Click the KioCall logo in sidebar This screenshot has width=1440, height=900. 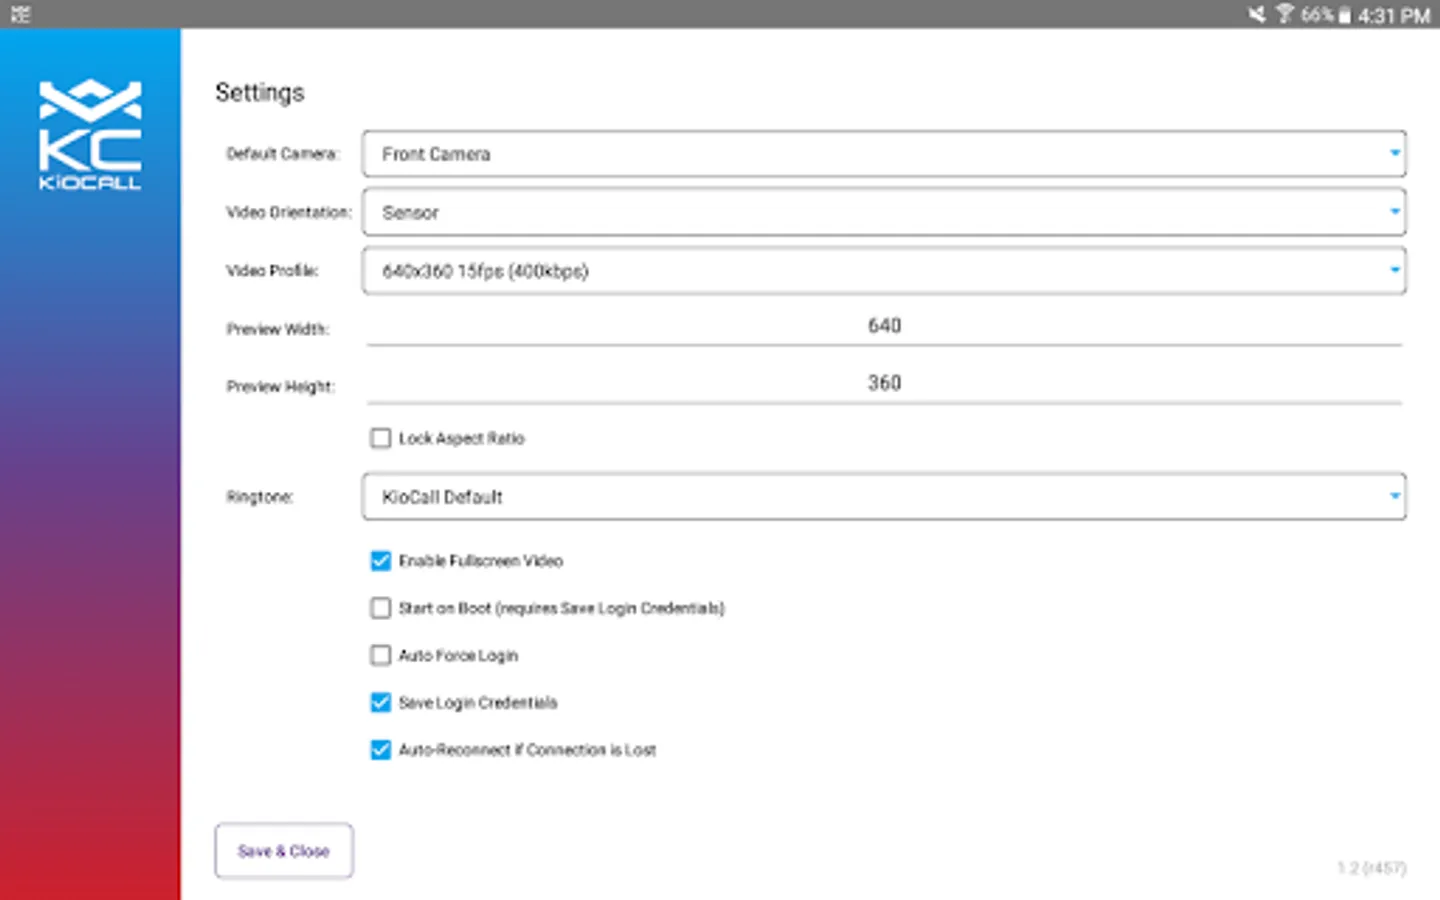tap(90, 134)
